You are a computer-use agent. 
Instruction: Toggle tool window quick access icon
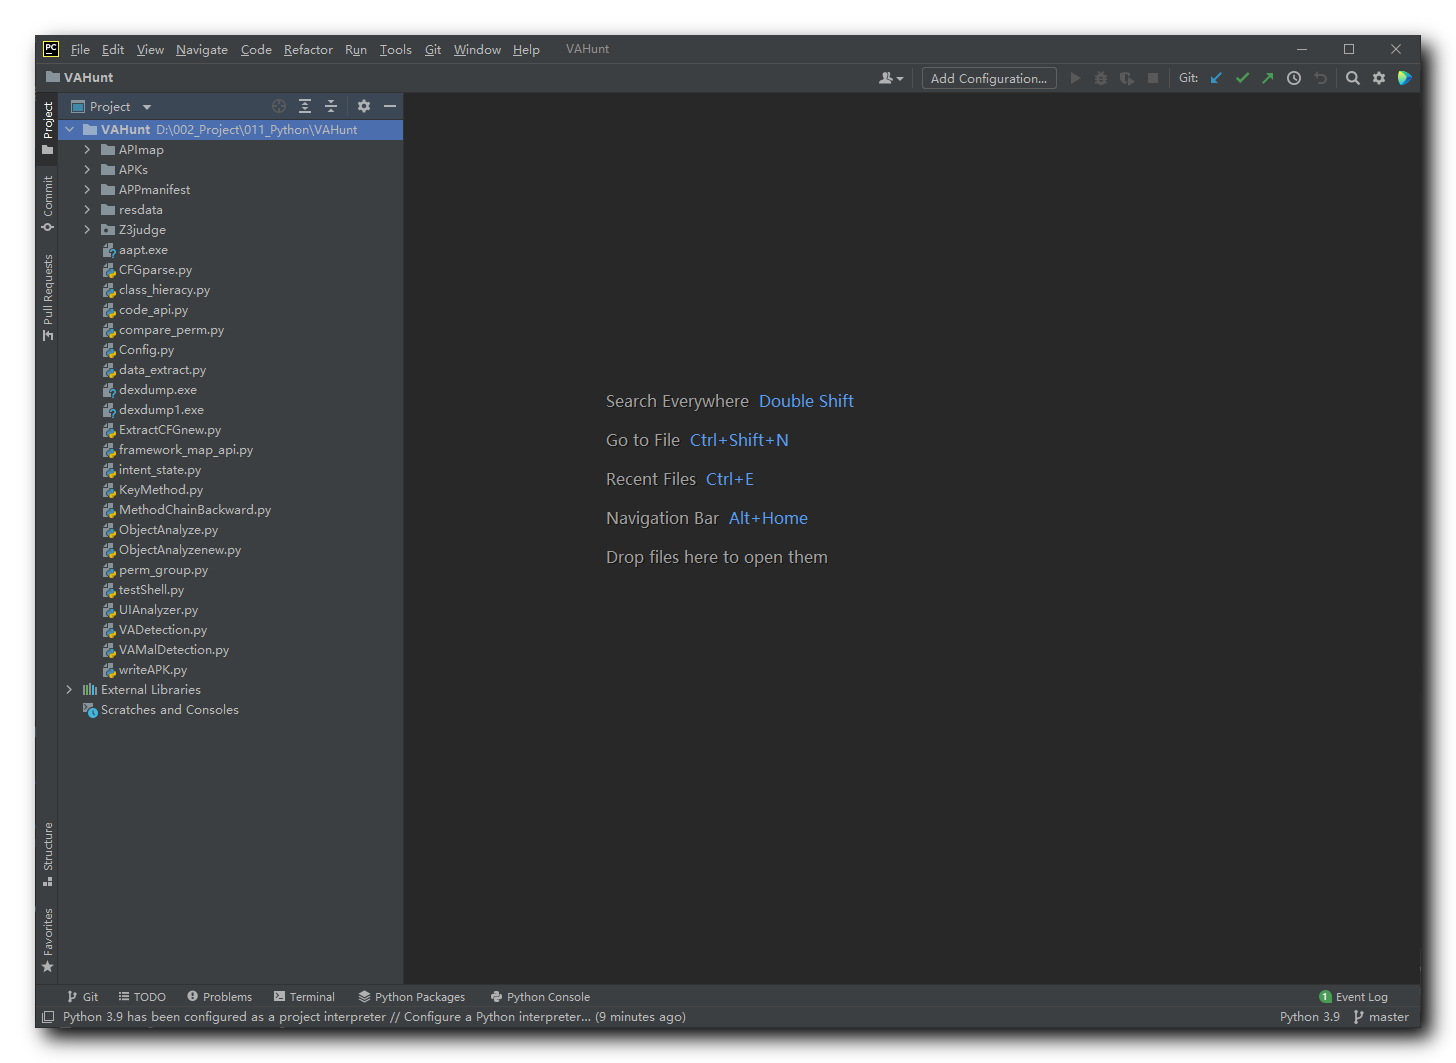coord(48,1017)
